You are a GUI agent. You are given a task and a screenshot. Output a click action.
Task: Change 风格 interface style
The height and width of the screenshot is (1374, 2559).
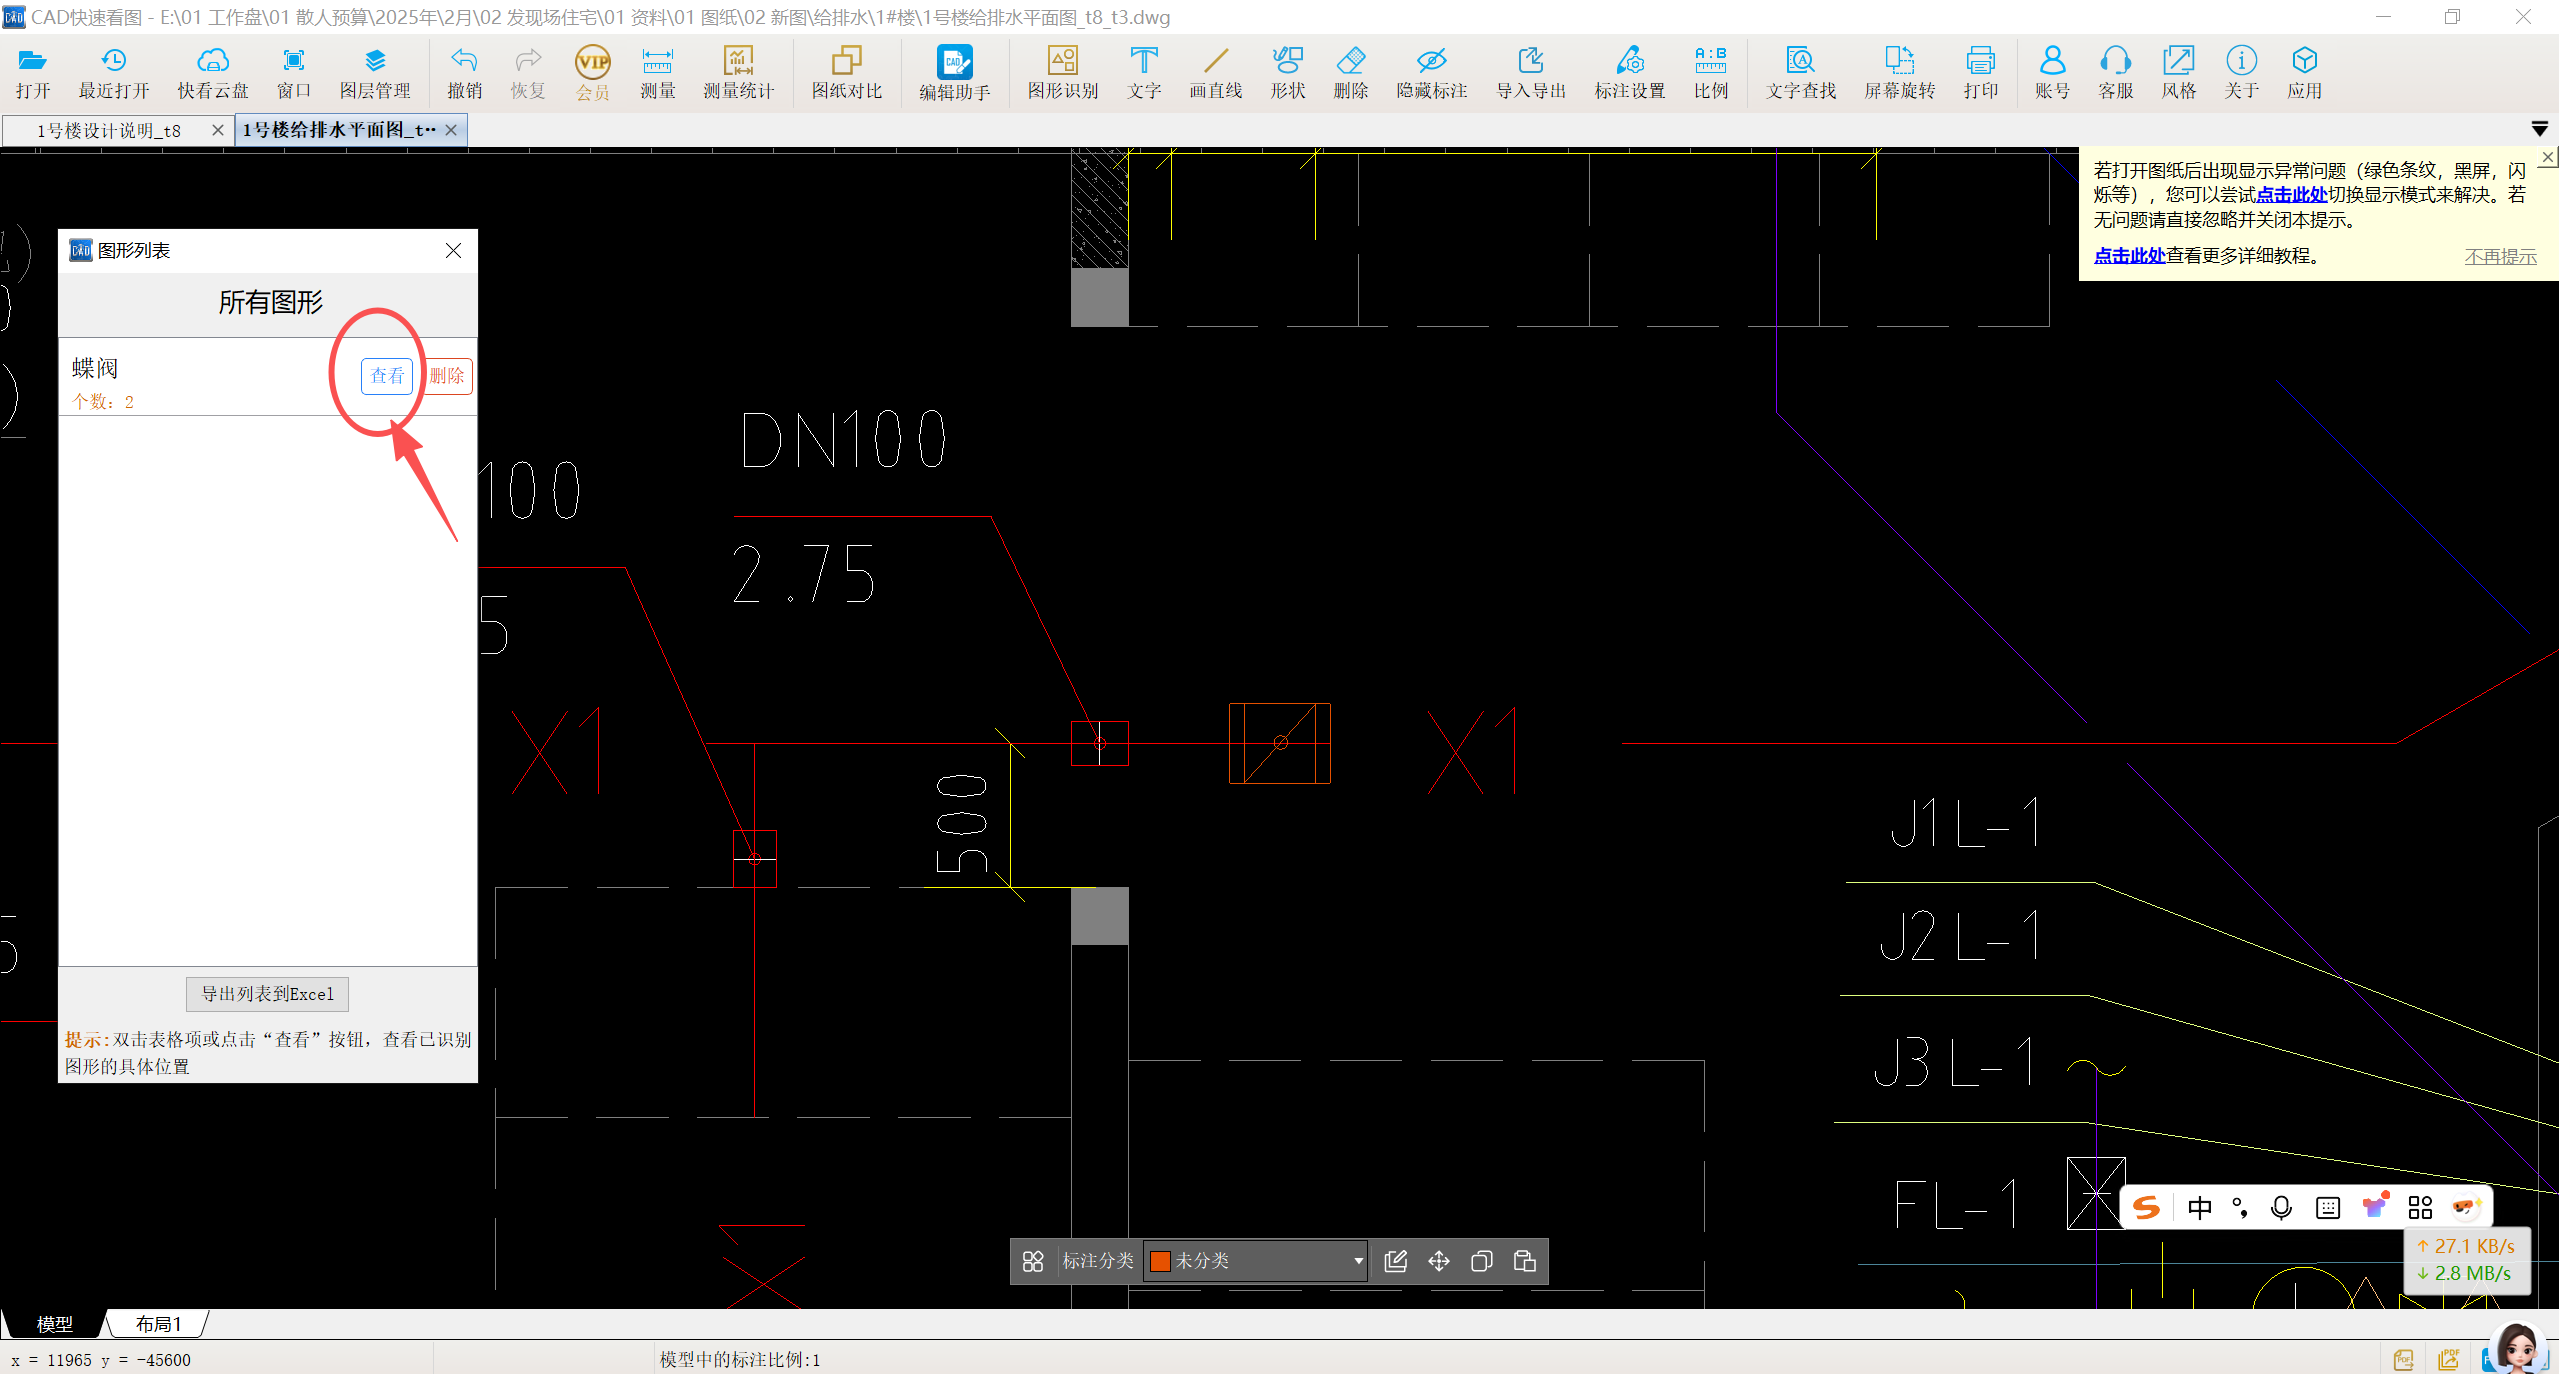tap(2178, 73)
